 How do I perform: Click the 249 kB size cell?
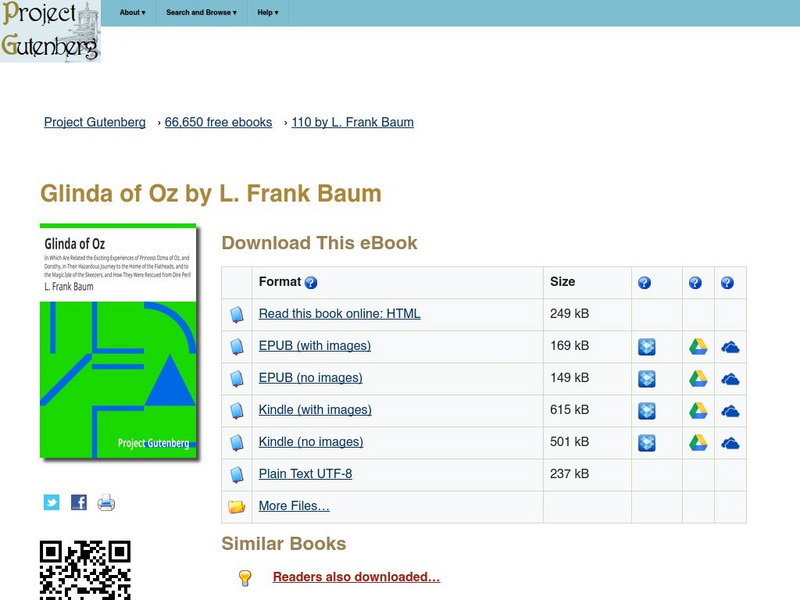[x=587, y=314]
